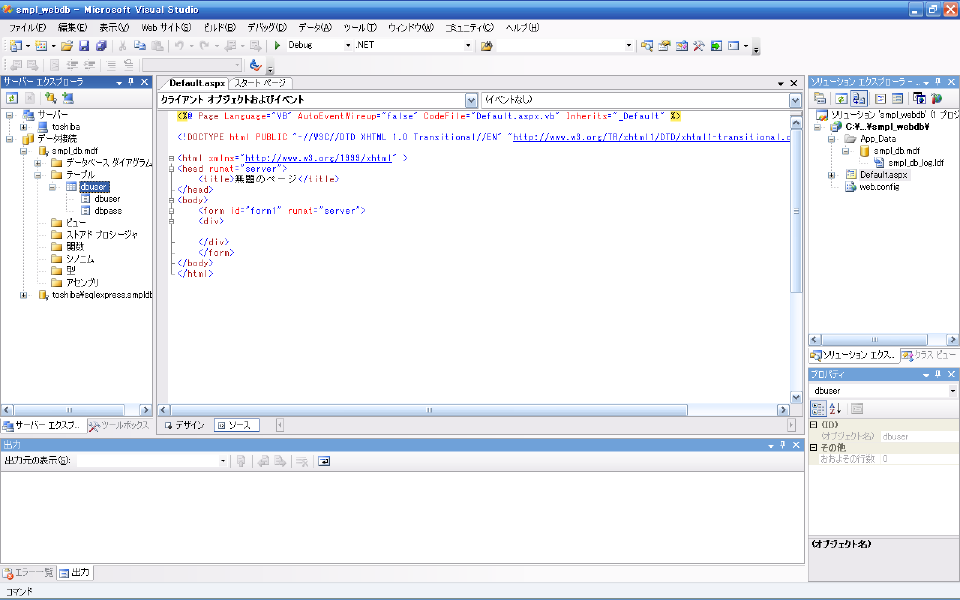
Task: Select the stored procedures folder in Server Explorer
Action: tap(102, 234)
